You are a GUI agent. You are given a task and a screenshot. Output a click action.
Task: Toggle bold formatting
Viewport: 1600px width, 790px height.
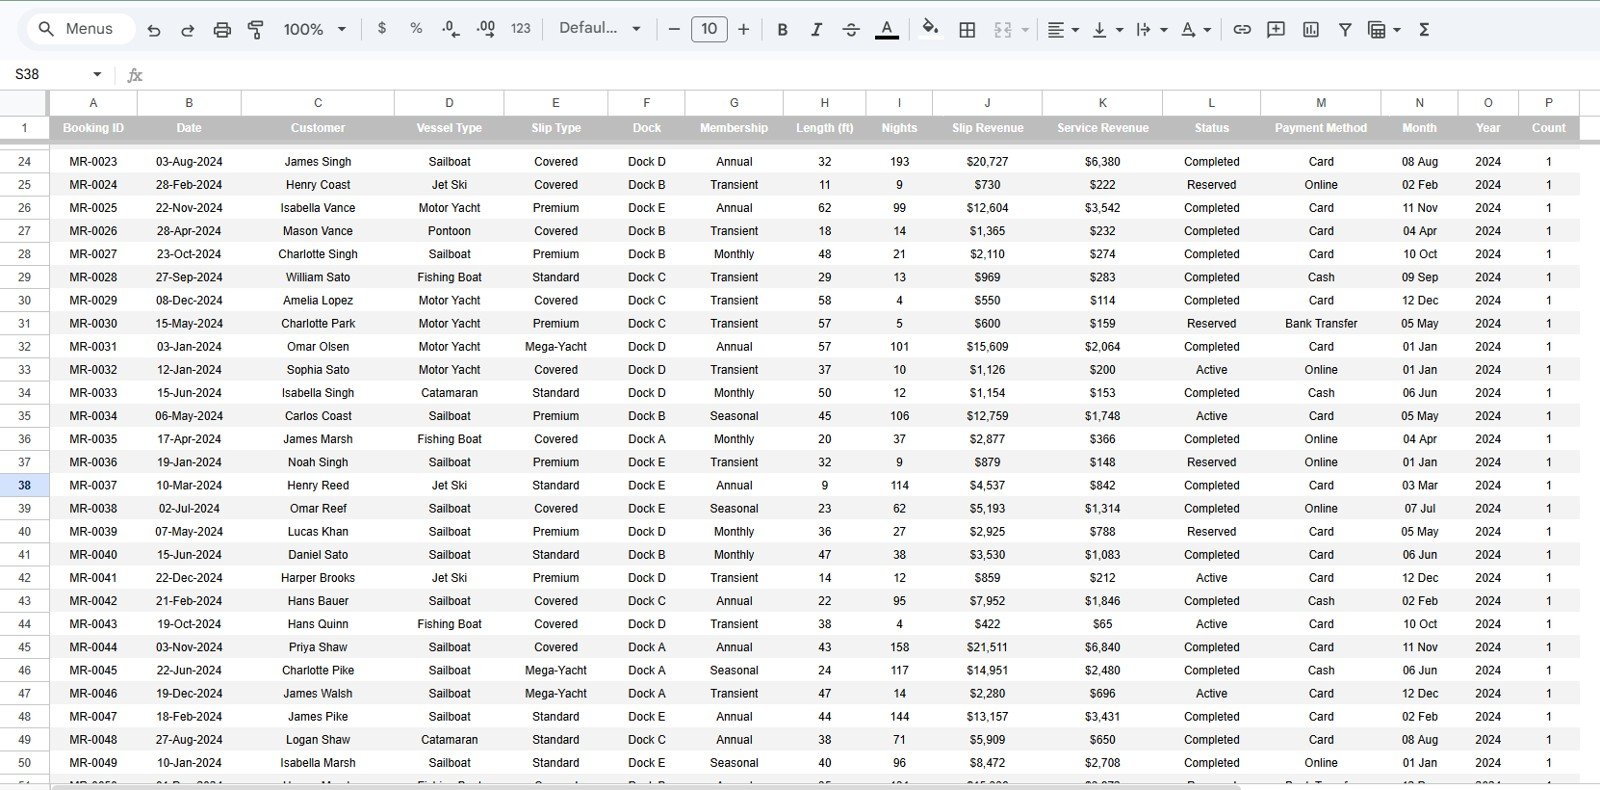point(782,30)
